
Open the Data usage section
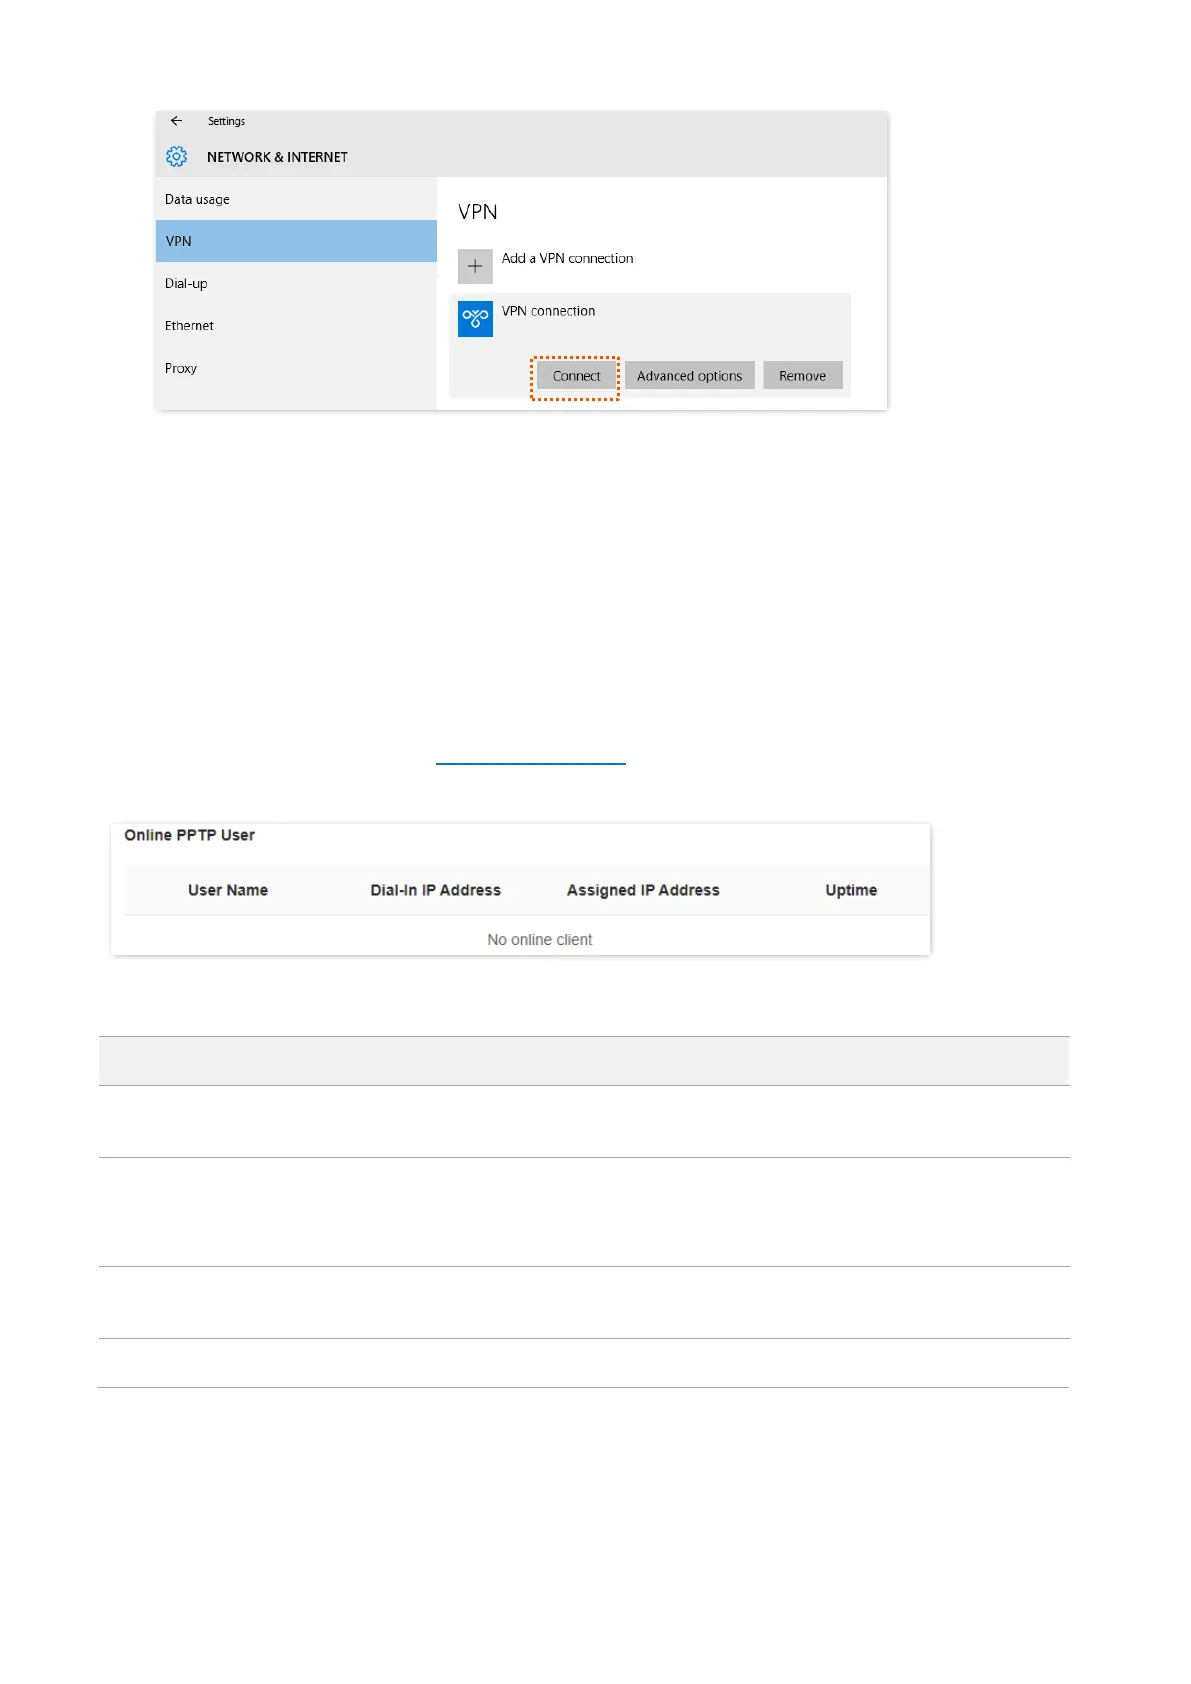click(197, 200)
